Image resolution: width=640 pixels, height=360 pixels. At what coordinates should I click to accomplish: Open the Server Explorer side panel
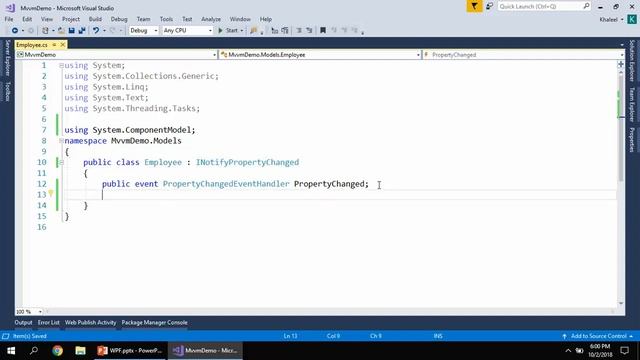7,58
